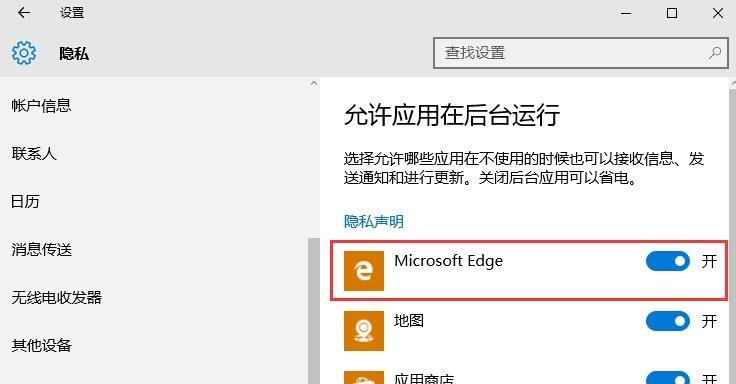Open 帐户信息 privacy category

(41, 106)
